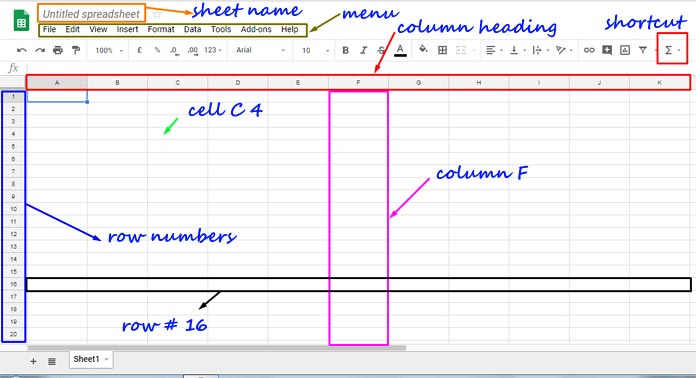Select column B header
The image size is (696, 378).
[x=117, y=83]
